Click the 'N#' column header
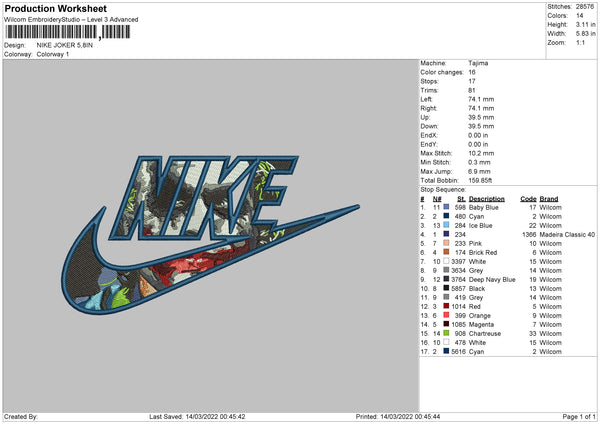This screenshot has width=600, height=424. click(x=437, y=199)
